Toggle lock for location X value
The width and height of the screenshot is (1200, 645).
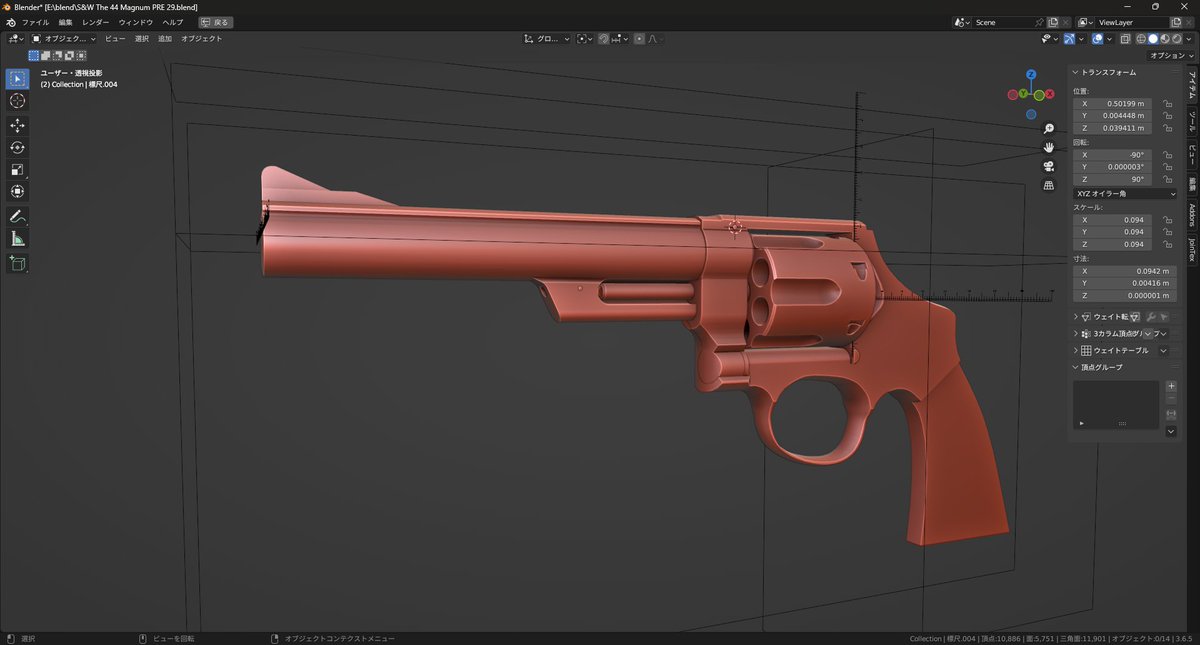click(x=1167, y=103)
